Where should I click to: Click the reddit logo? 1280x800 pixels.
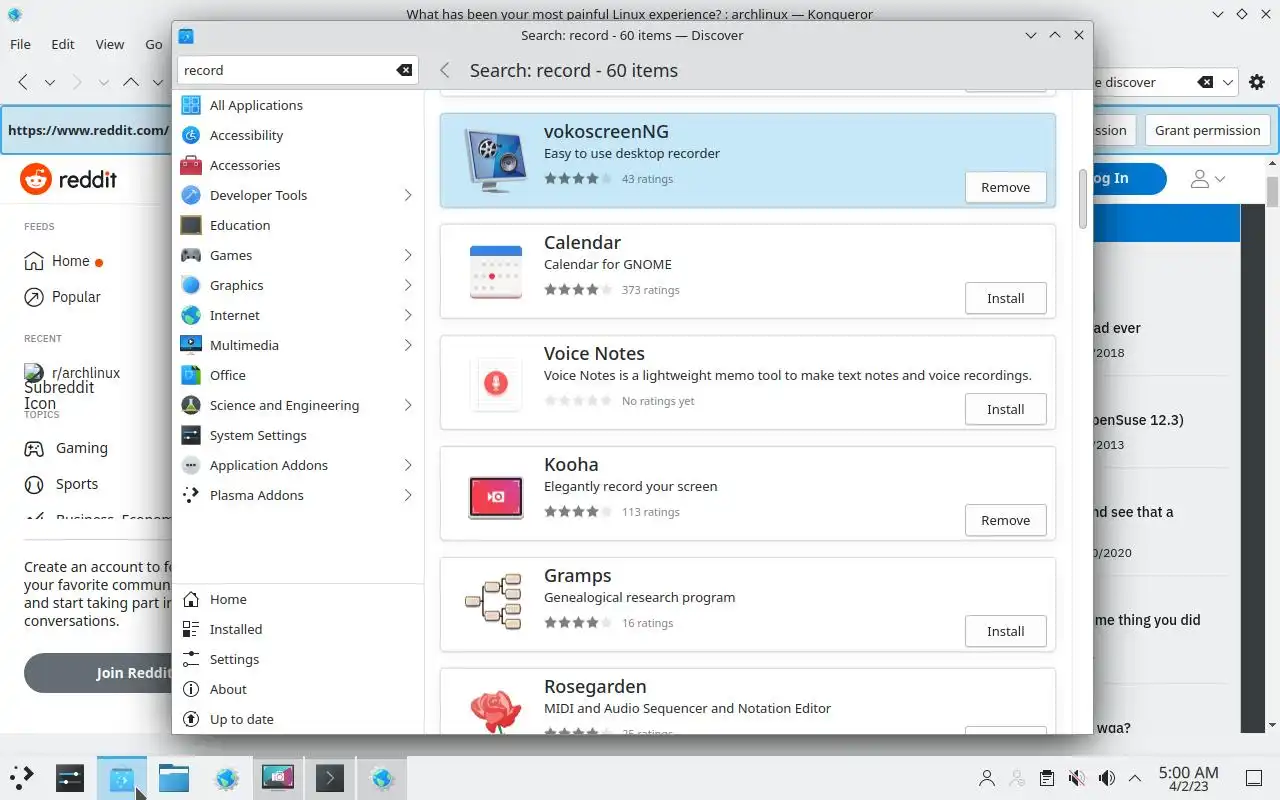pos(68,179)
